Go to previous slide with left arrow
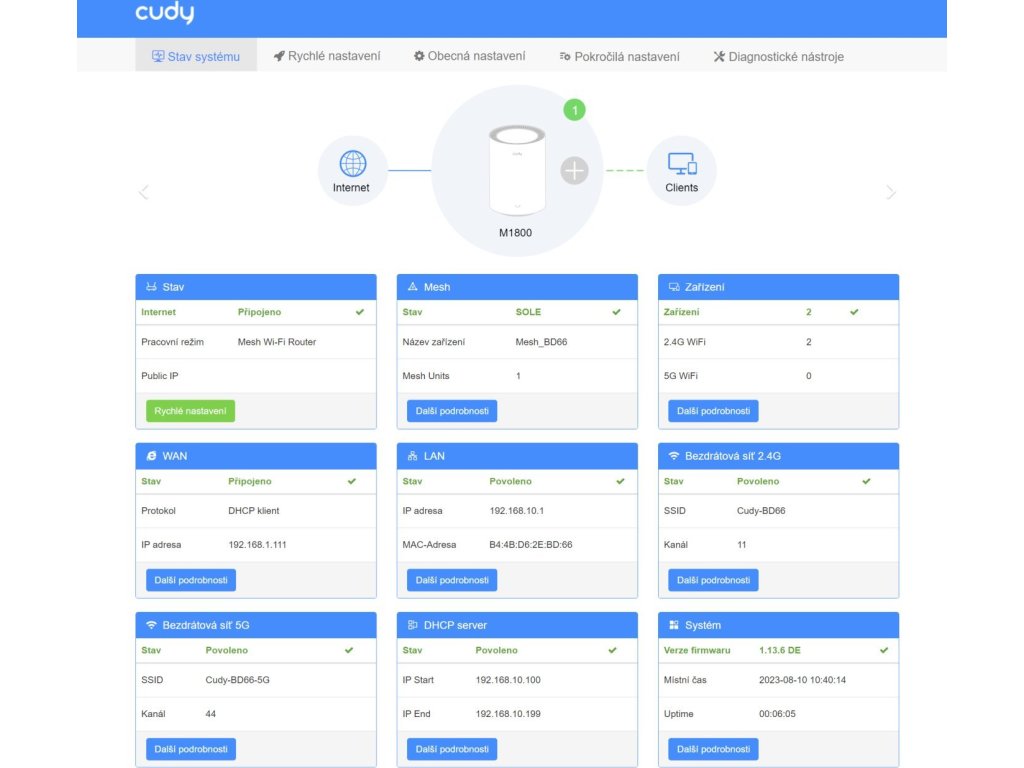 (x=144, y=192)
